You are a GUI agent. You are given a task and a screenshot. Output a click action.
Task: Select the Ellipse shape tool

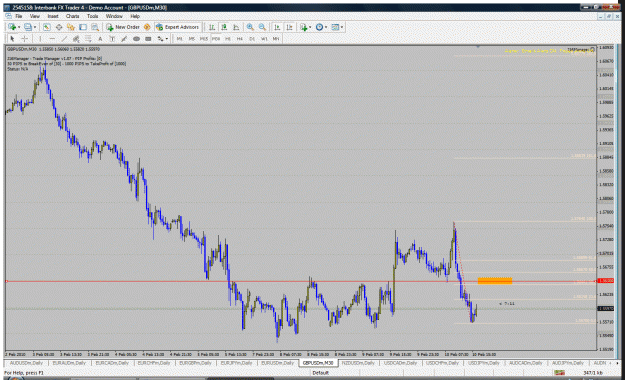(x=136, y=39)
